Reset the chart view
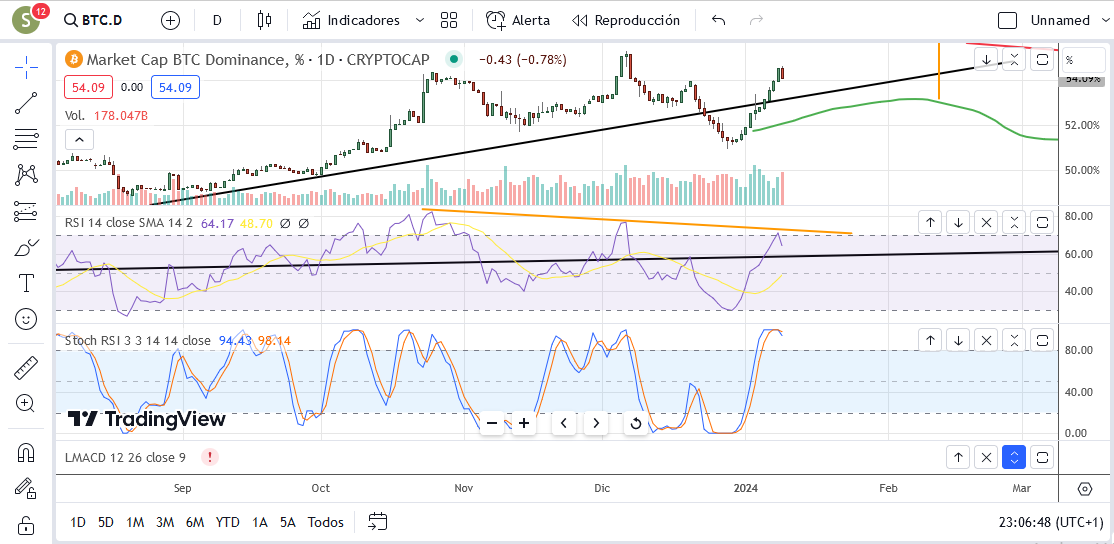Image resolution: width=1114 pixels, height=544 pixels. point(636,424)
